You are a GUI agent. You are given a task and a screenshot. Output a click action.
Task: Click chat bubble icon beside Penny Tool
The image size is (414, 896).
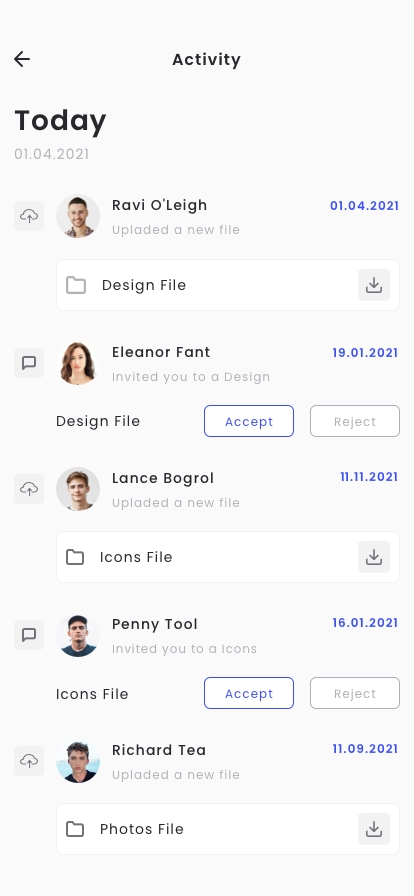pos(29,635)
